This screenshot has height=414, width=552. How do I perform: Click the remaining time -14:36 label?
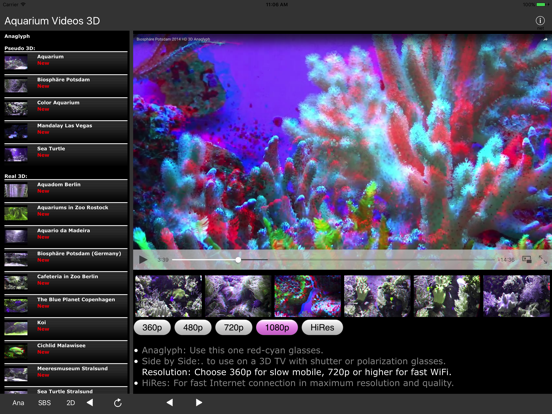pos(506,260)
